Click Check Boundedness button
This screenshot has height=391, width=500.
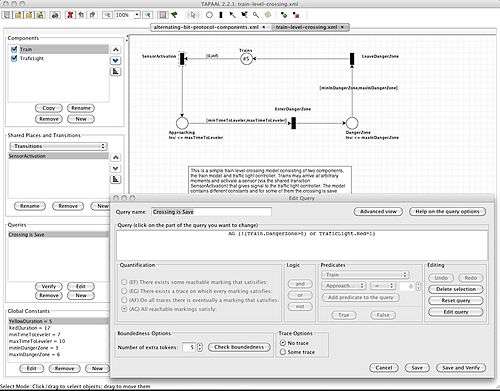coord(239,347)
